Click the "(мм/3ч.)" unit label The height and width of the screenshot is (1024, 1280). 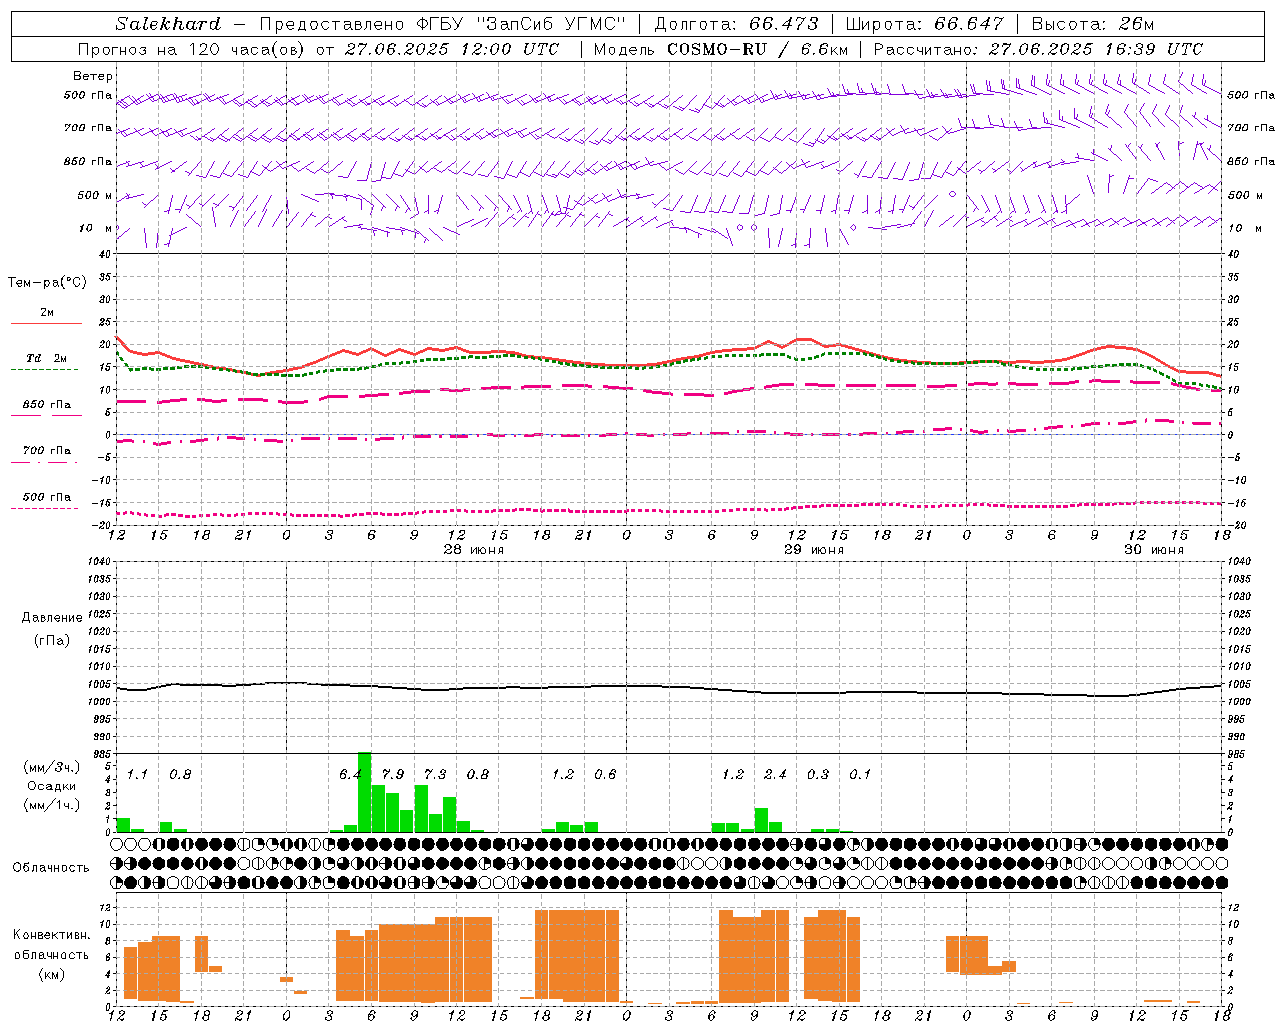(x=52, y=767)
